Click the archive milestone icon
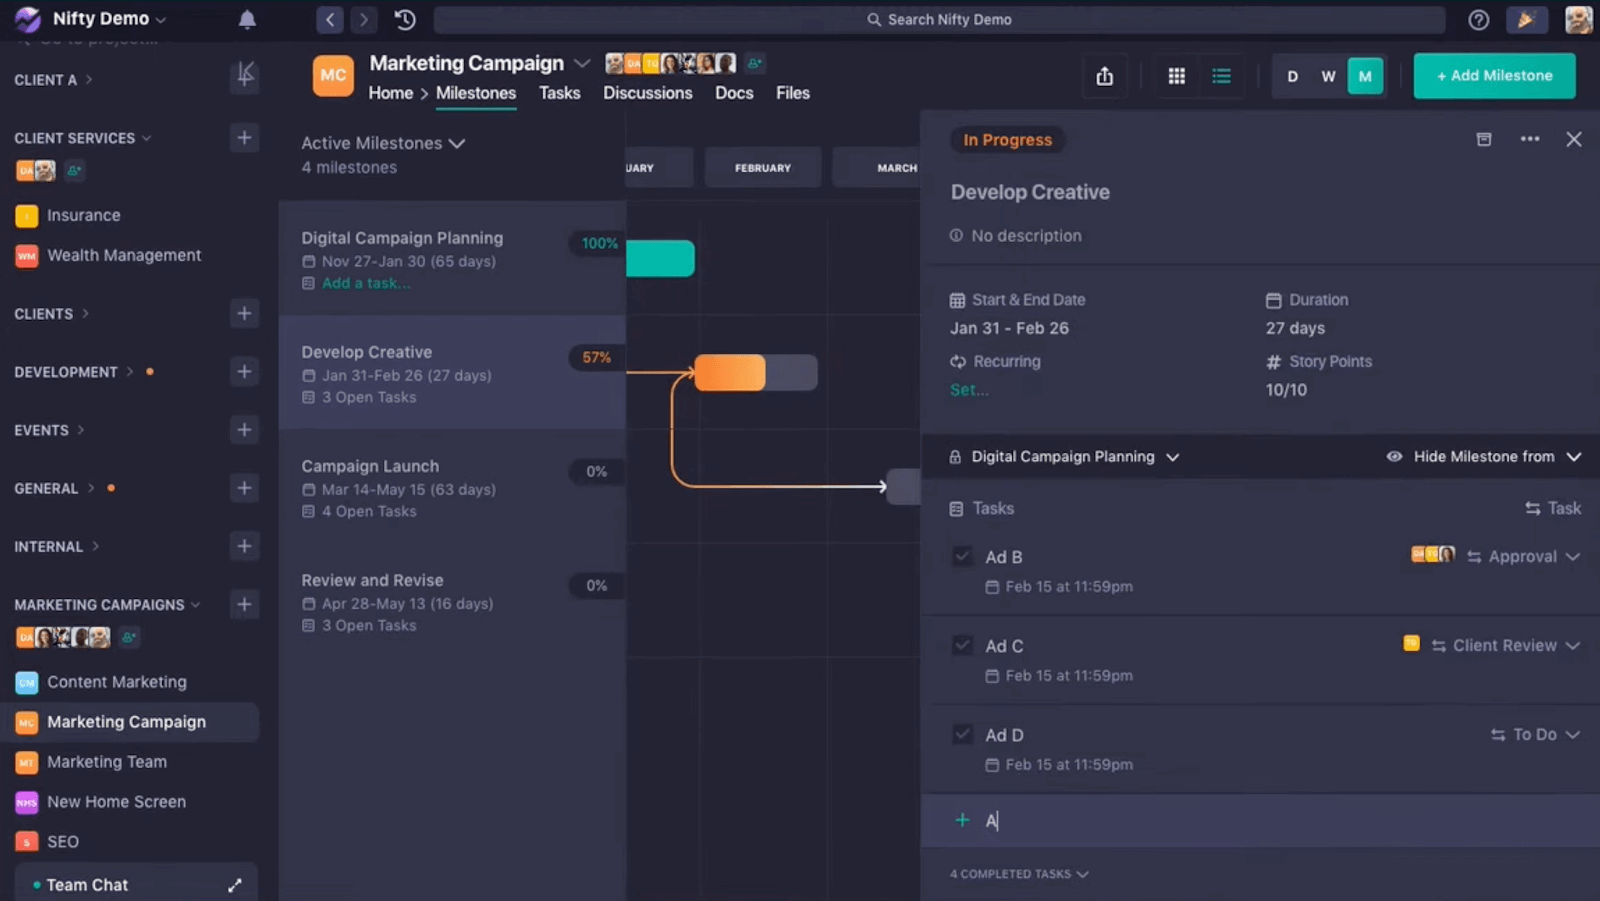Screen dimensions: 1600x901 click(x=1484, y=139)
